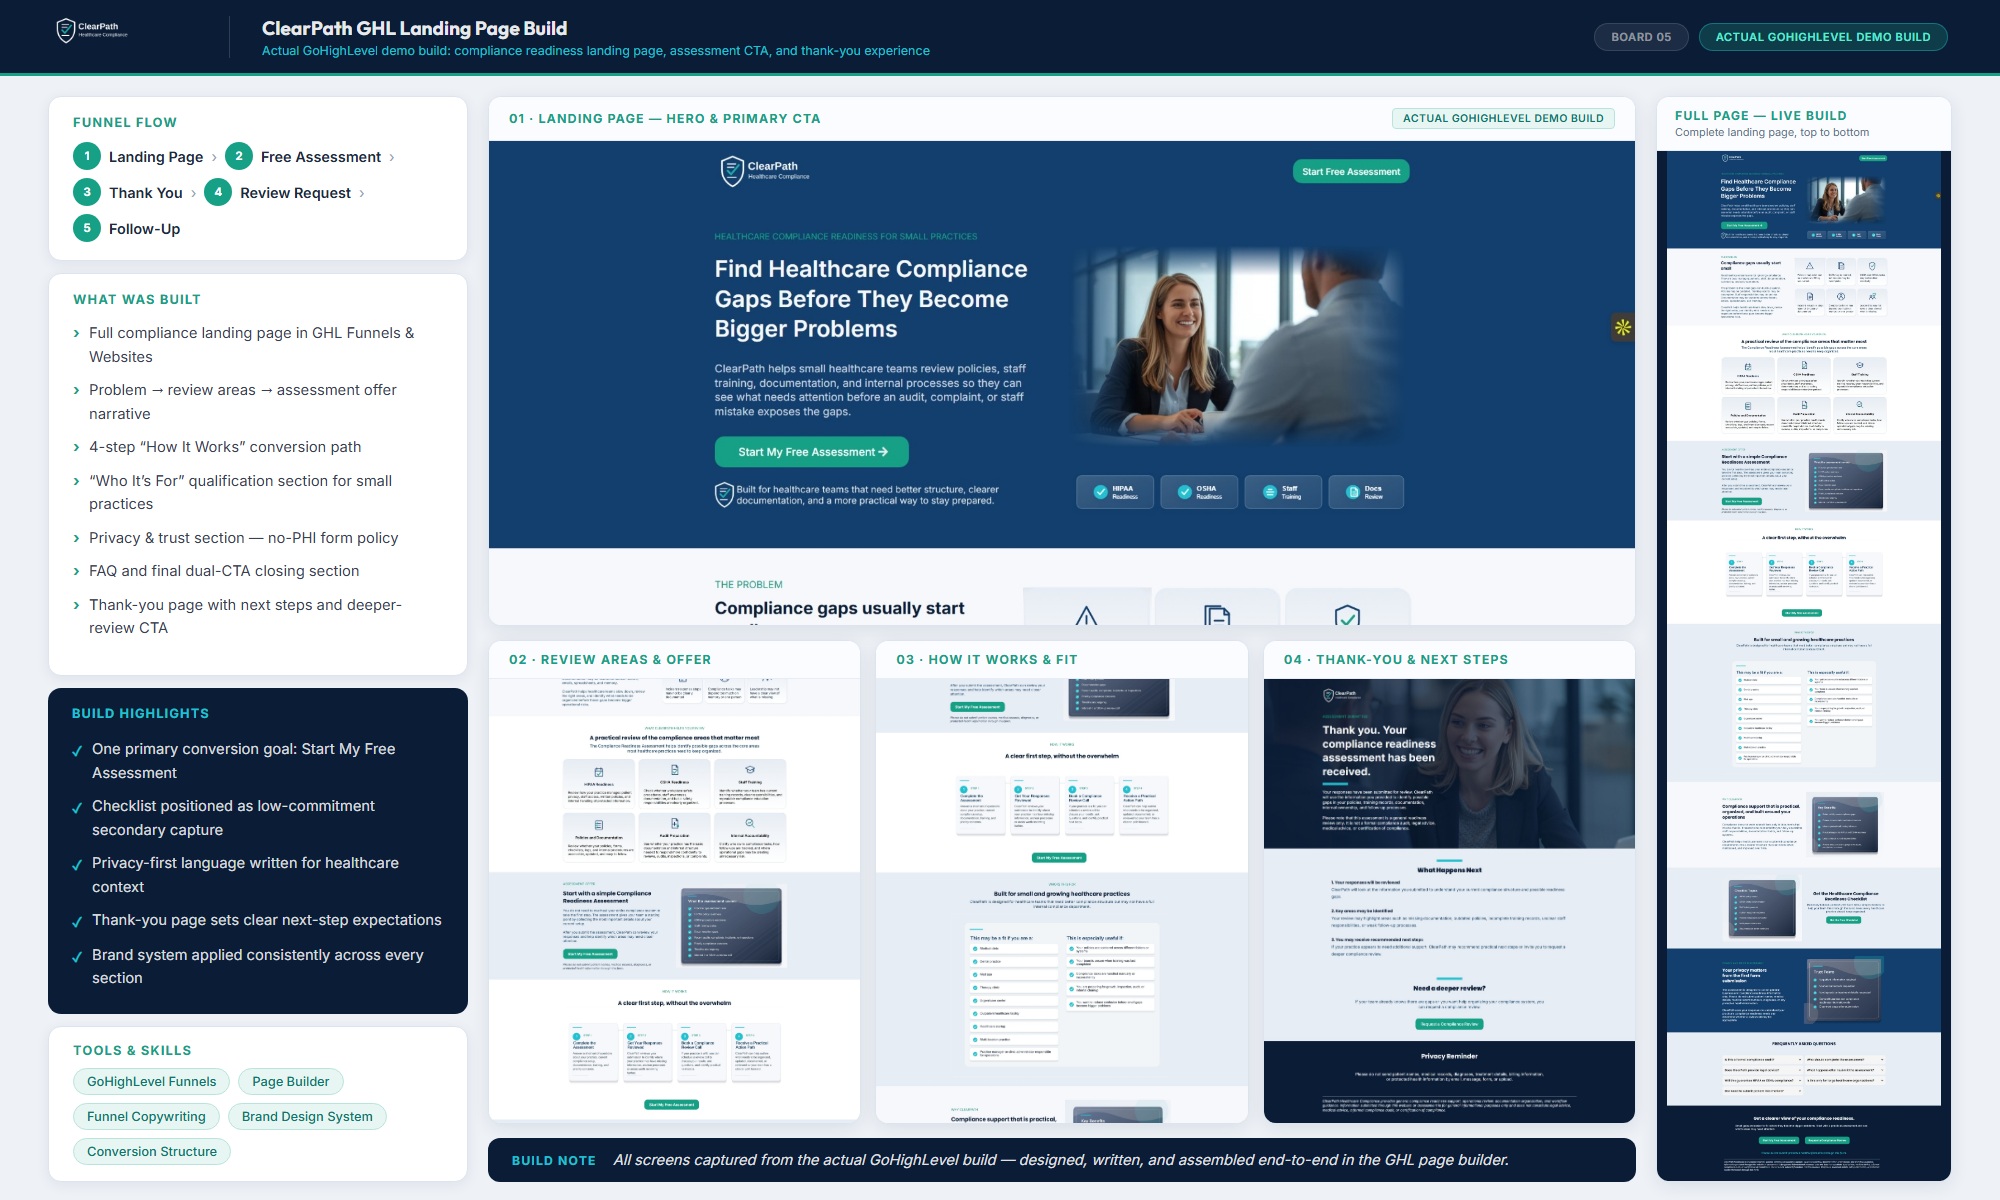
Task: Click the 'ClearPath GHL Landing Page Build' title
Action: pyautogui.click(x=414, y=28)
